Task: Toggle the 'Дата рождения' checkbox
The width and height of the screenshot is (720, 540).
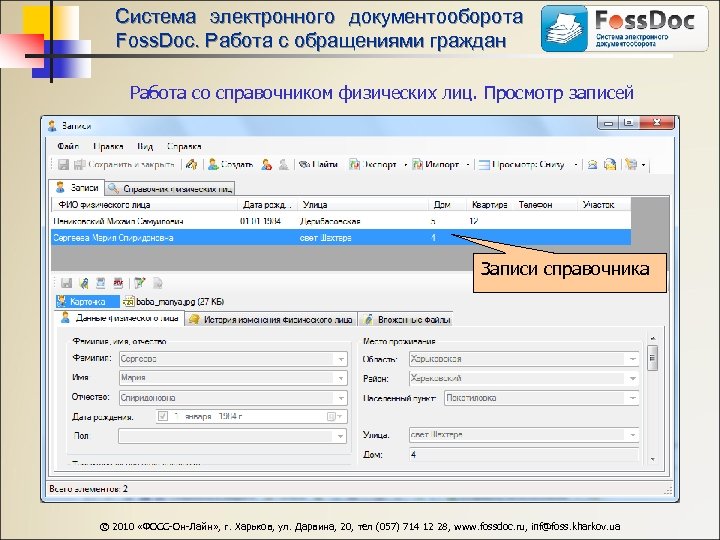Action: point(163,416)
